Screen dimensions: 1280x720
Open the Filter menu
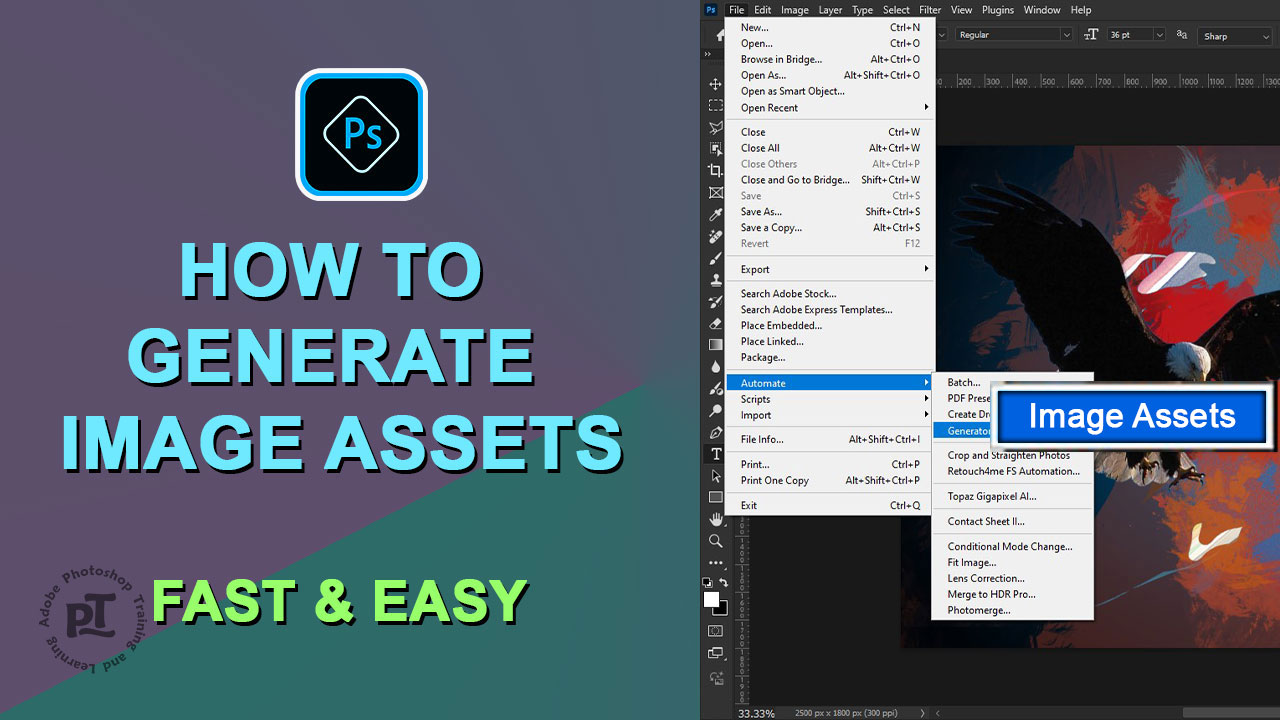click(x=929, y=10)
